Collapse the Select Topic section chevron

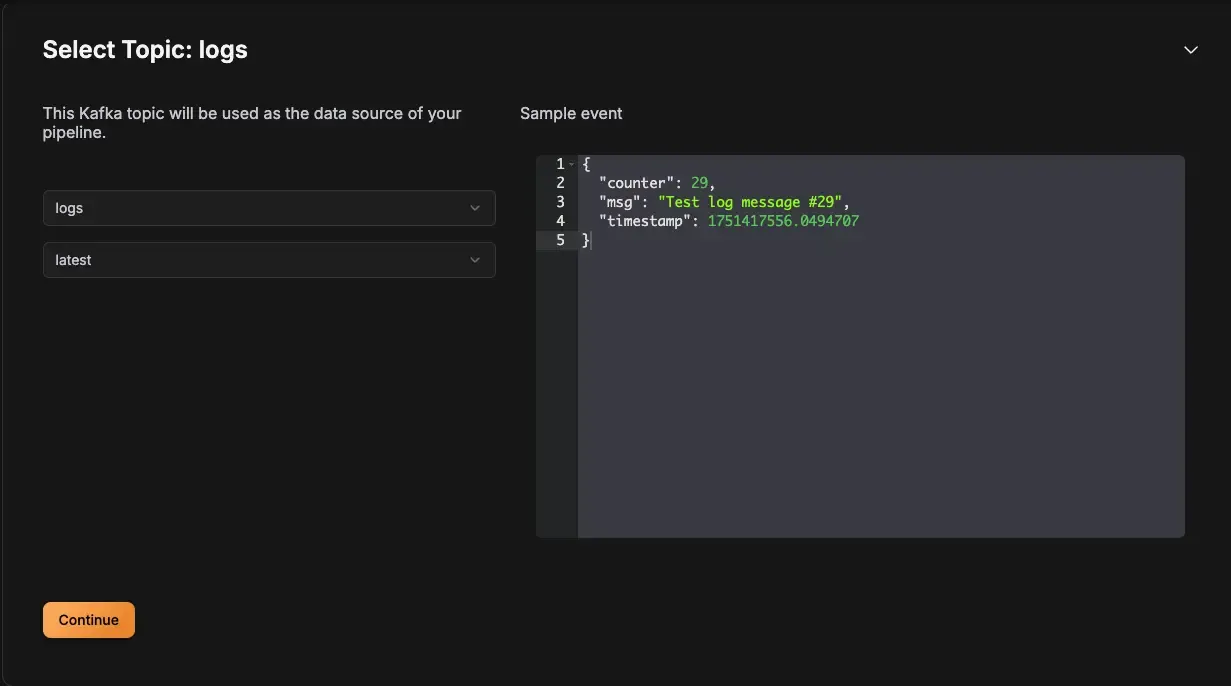coord(1190,50)
